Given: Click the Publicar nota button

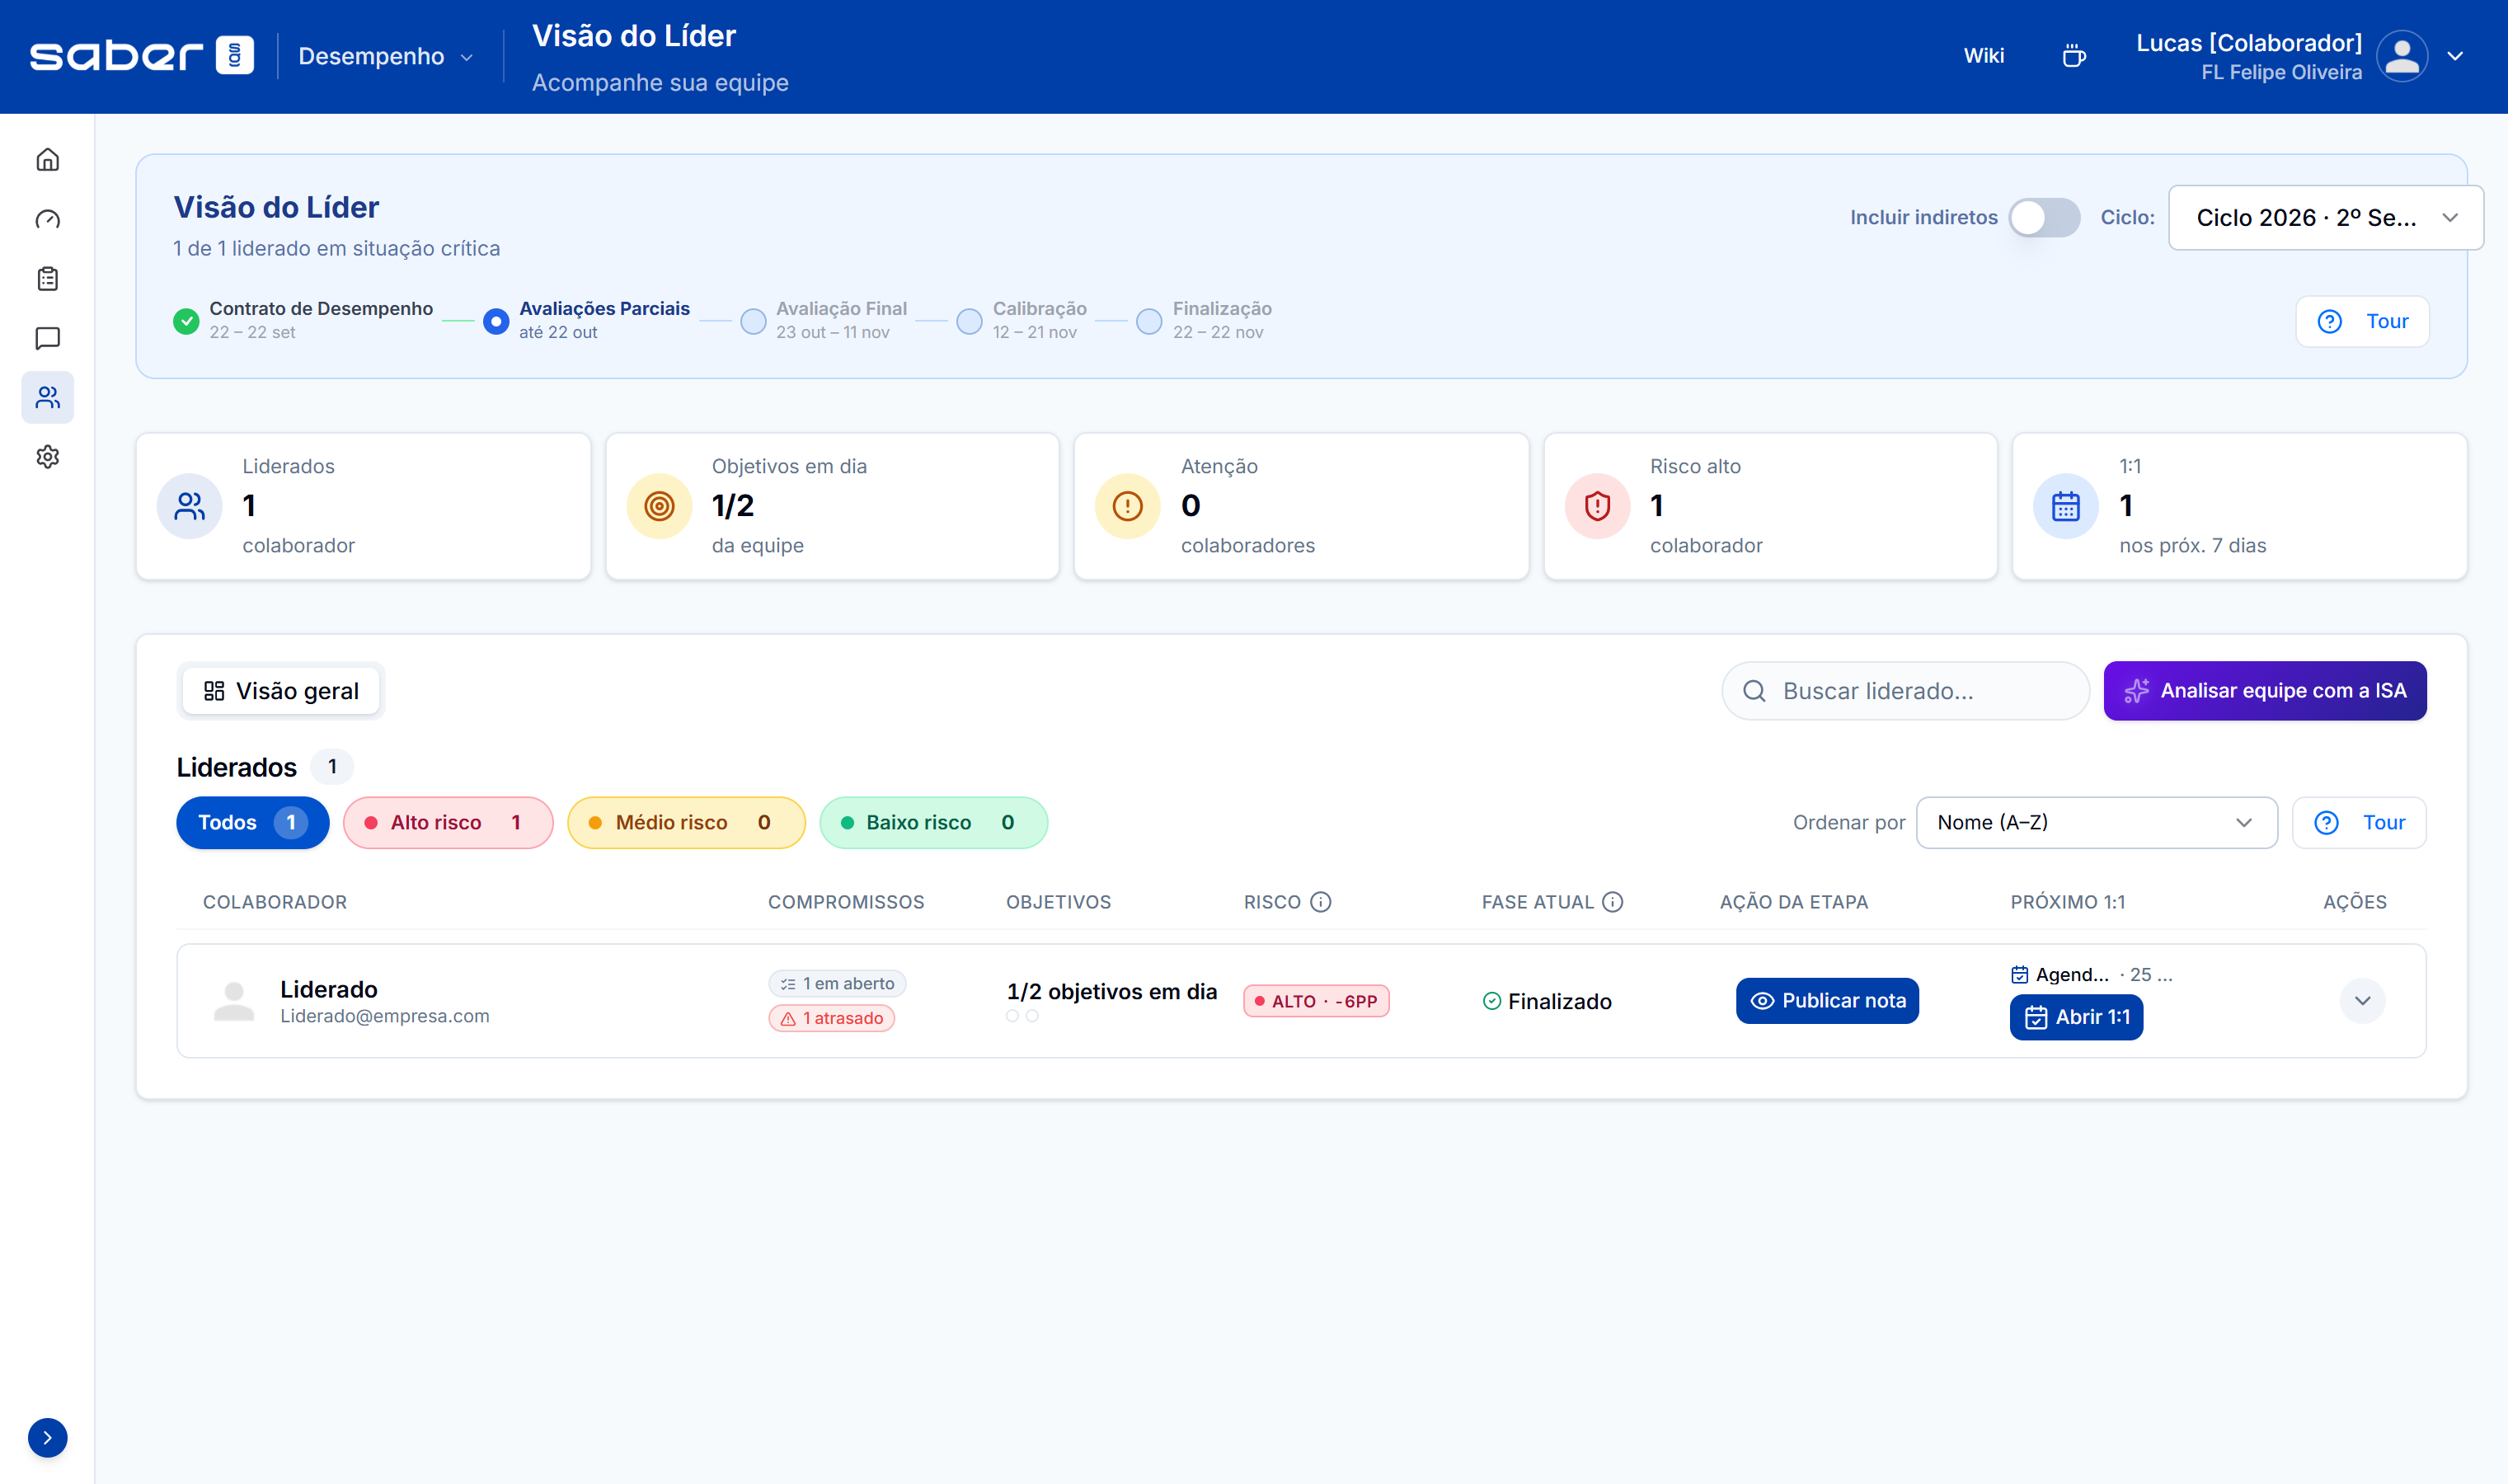Looking at the screenshot, I should pyautogui.click(x=1827, y=1001).
